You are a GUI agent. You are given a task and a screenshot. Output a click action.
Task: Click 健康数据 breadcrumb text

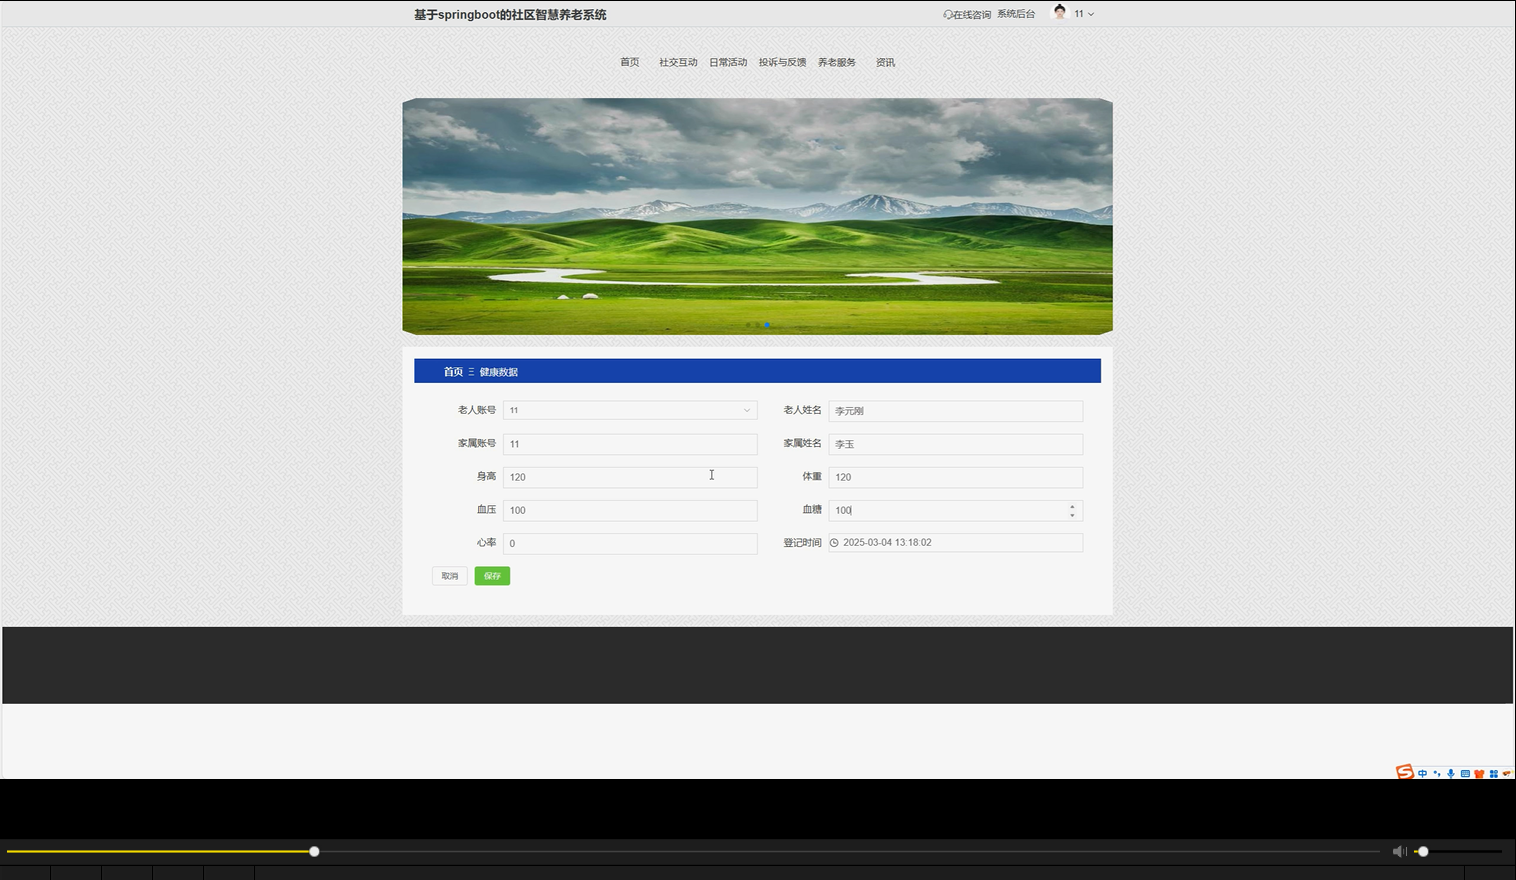(x=498, y=372)
